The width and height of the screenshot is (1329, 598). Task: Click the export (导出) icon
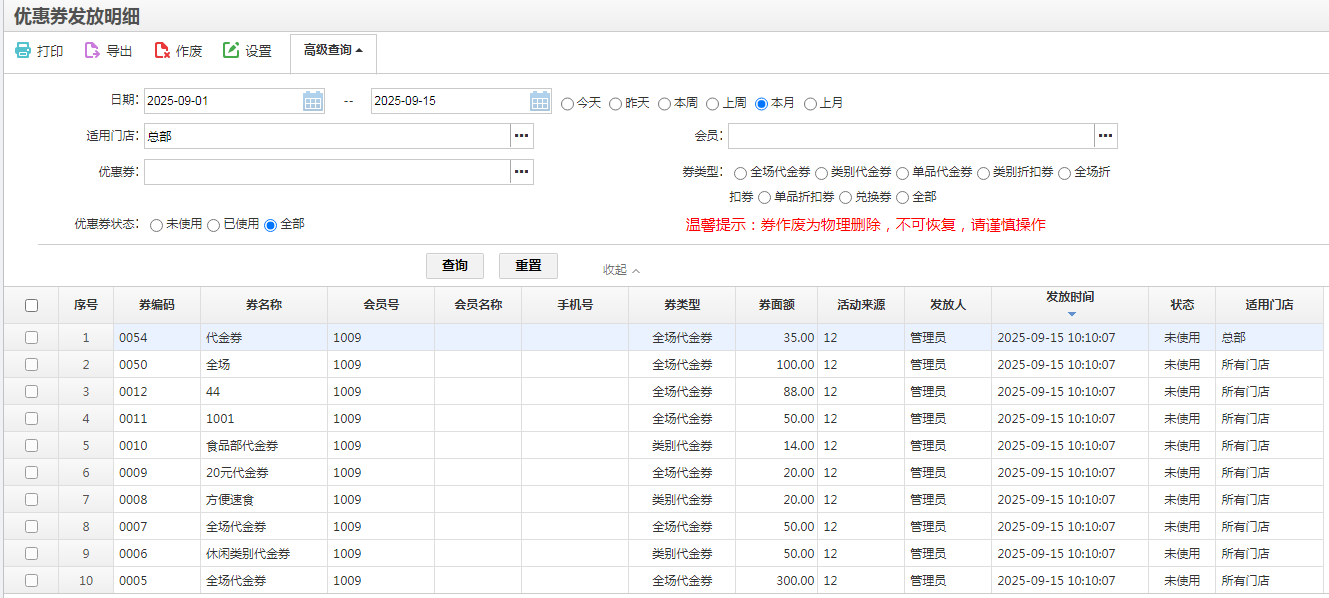(x=92, y=50)
